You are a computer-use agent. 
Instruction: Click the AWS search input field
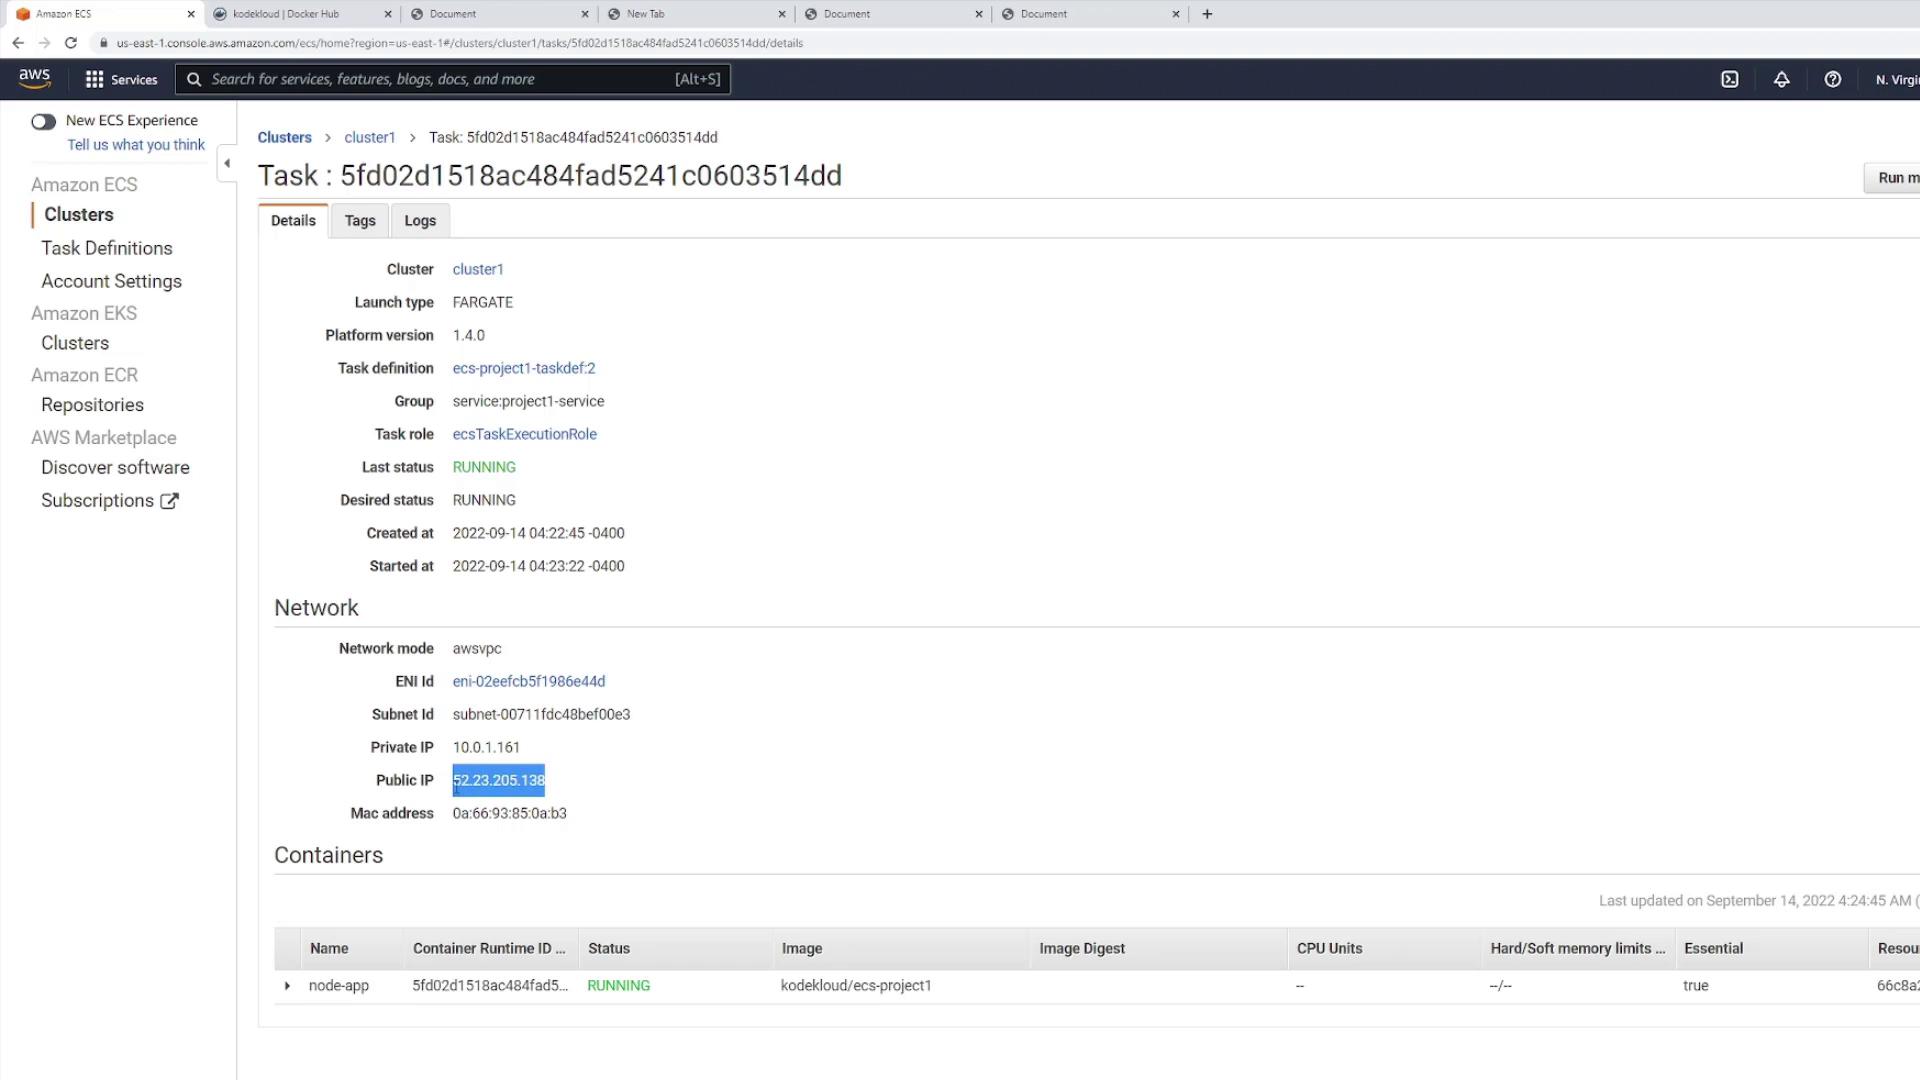coord(440,79)
